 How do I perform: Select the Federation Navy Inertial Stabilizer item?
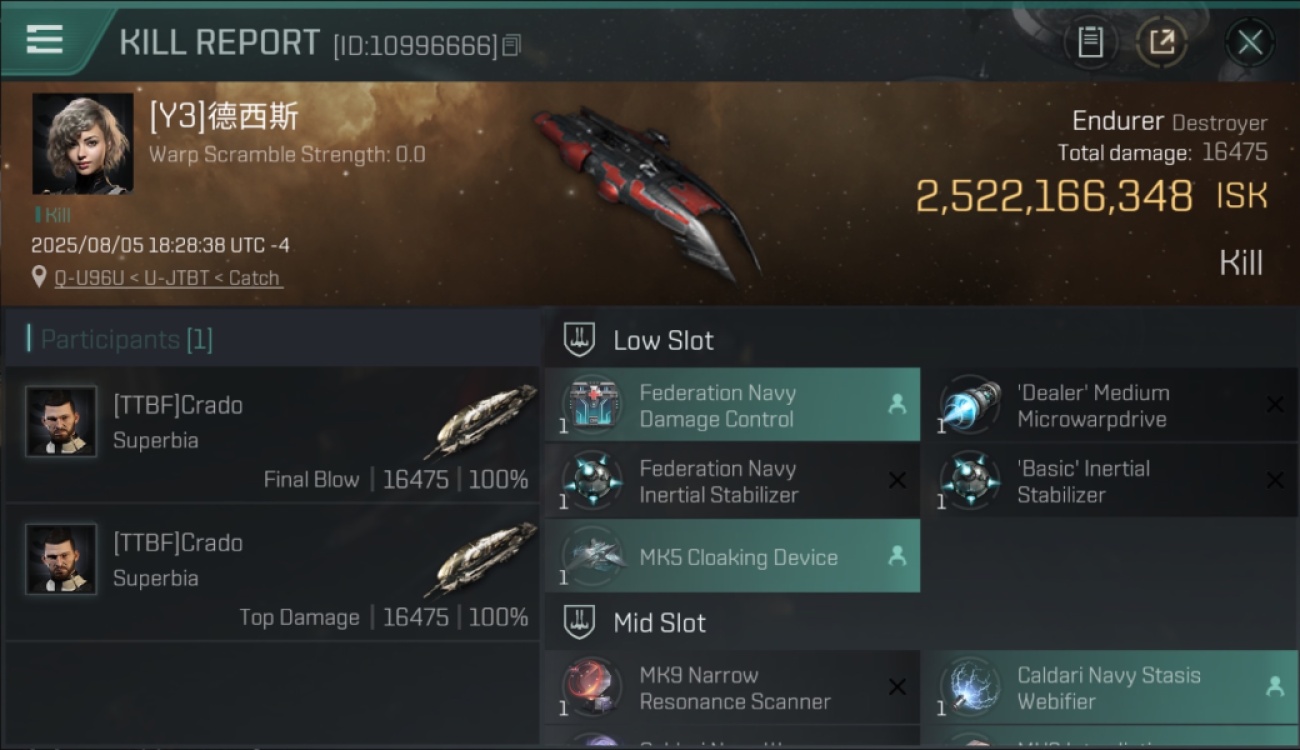point(732,481)
